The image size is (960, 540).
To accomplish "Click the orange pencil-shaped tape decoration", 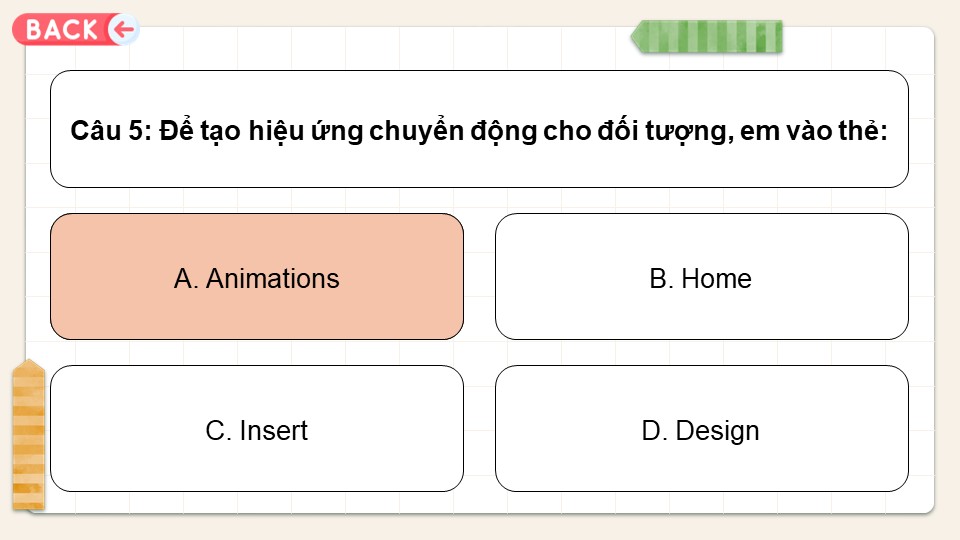I will (29, 435).
